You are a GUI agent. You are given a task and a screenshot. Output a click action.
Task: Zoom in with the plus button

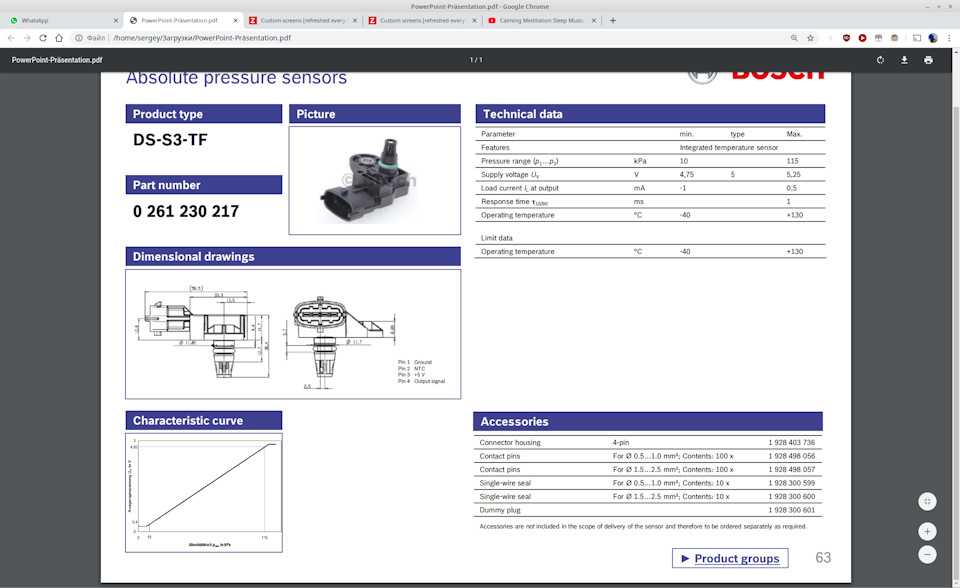927,531
